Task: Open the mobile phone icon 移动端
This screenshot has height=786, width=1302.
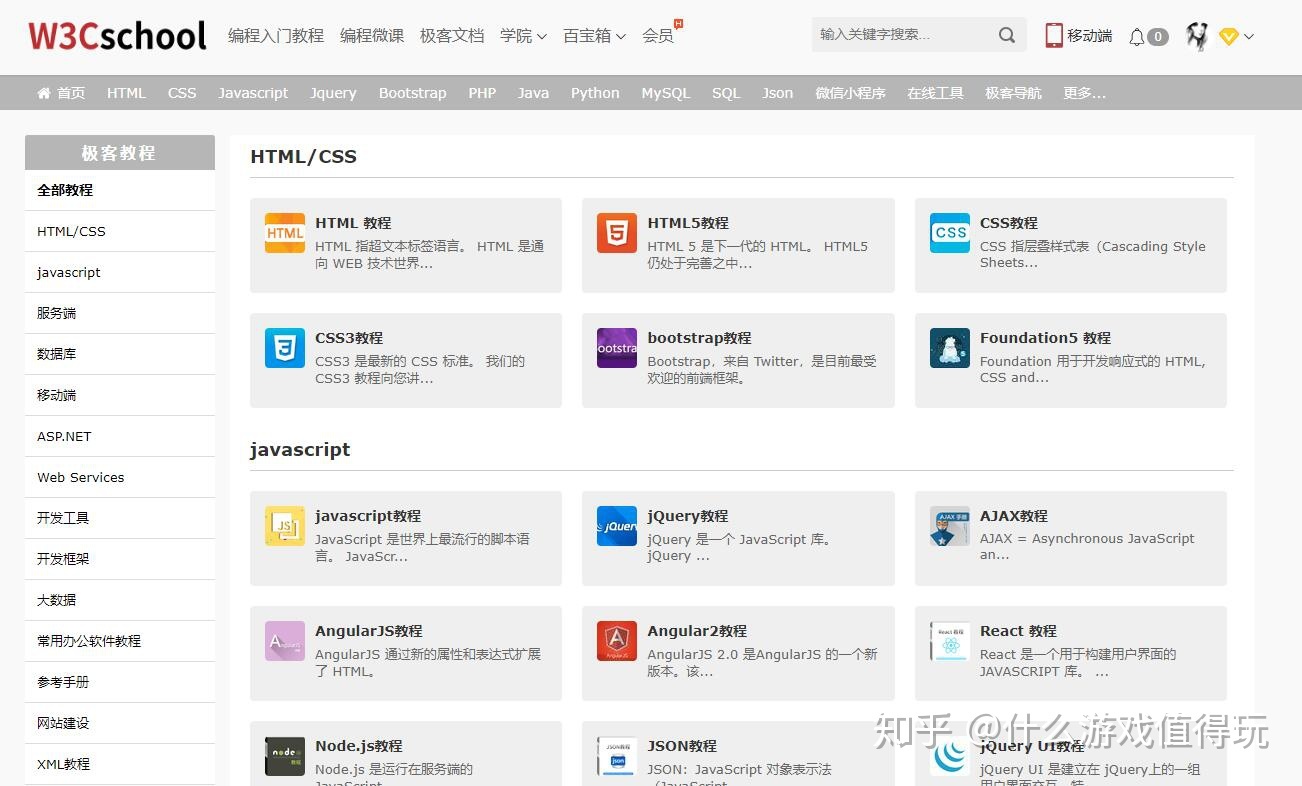Action: tap(1054, 35)
